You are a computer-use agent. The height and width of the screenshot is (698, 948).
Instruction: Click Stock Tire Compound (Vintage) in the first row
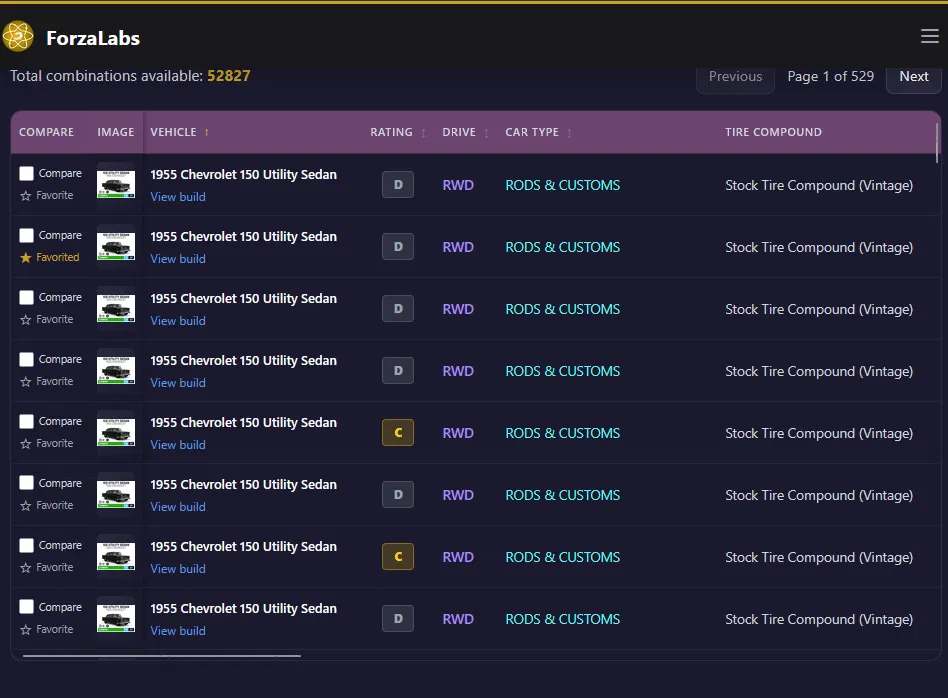pyautogui.click(x=819, y=185)
